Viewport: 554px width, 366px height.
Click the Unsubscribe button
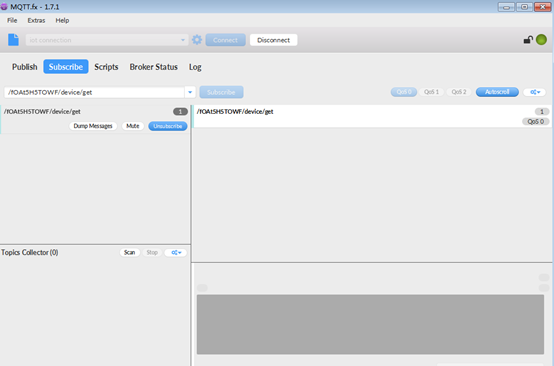coord(167,126)
